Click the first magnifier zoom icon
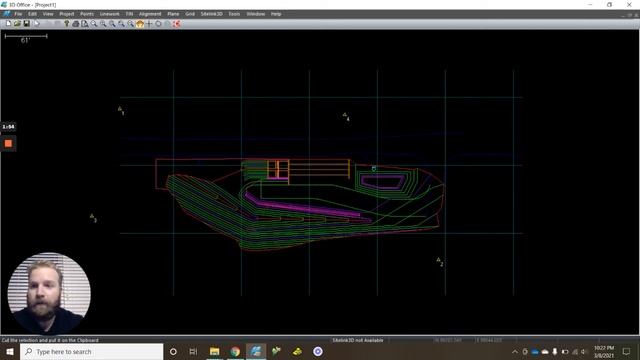Image resolution: width=640 pixels, height=360 pixels. 94,24
